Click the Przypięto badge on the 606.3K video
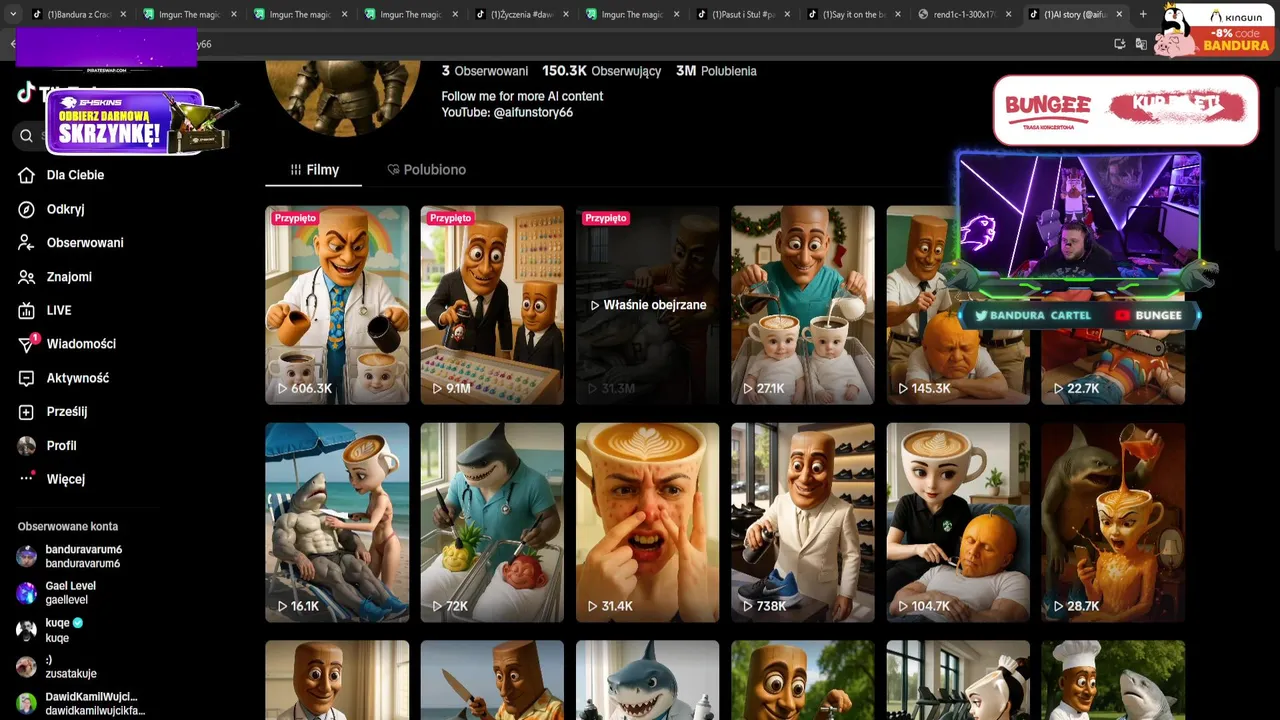The image size is (1280, 720). [x=295, y=218]
